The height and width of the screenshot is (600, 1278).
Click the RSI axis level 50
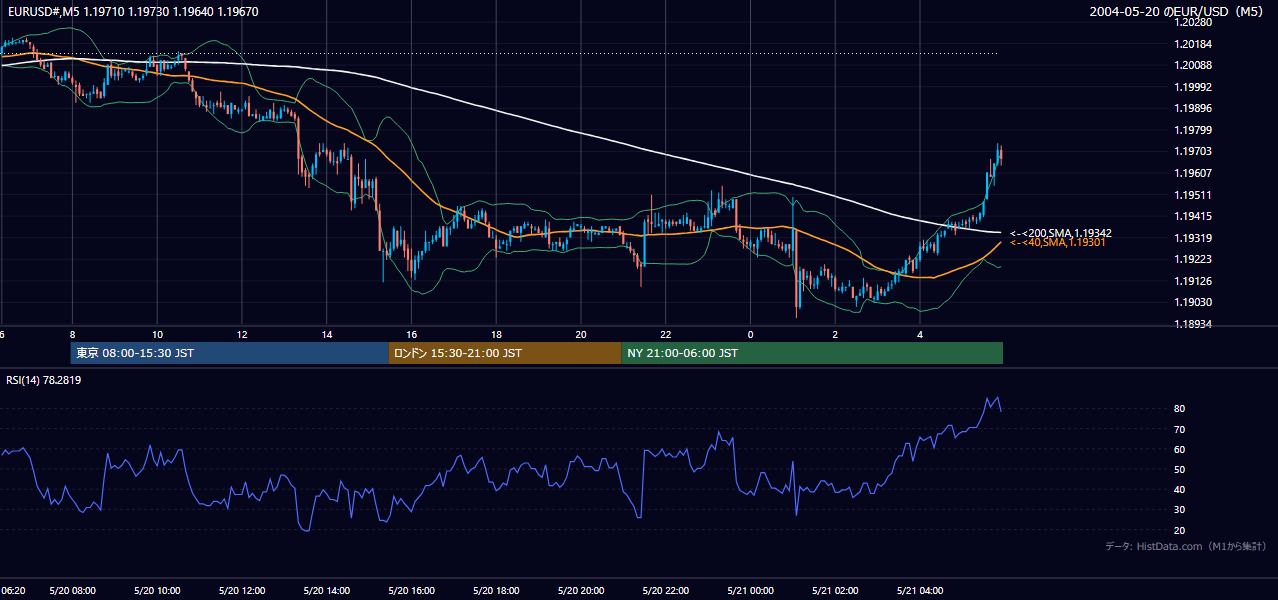click(1179, 469)
